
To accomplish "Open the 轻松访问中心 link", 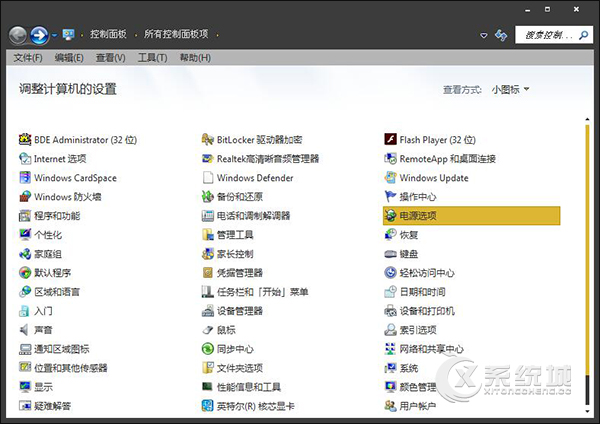I will point(427,273).
